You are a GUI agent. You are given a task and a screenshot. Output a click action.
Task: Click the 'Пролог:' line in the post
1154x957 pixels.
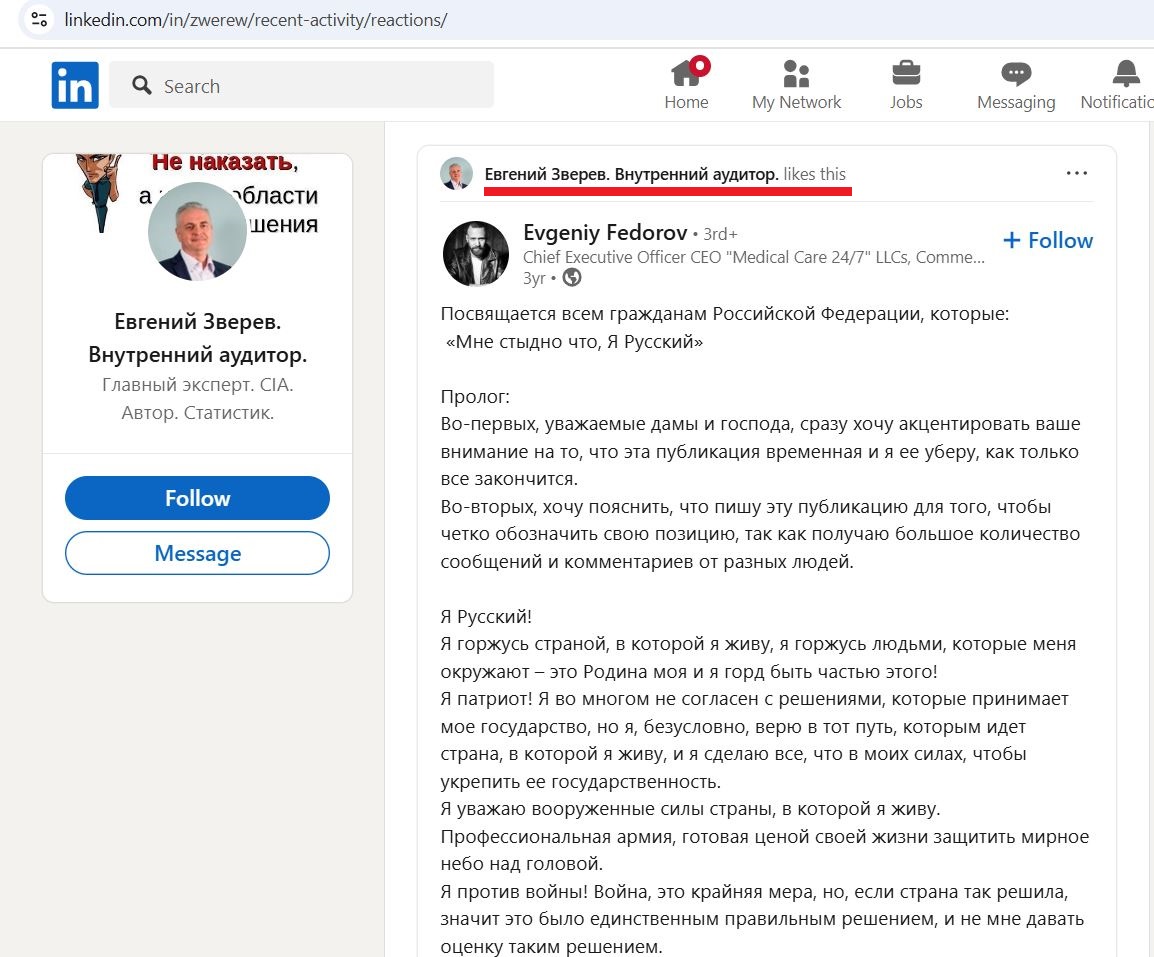[475, 397]
